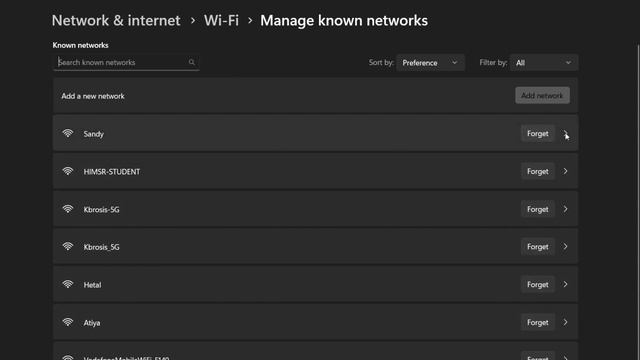The height and width of the screenshot is (360, 640).
Task: Forget the Kbrosis-5G network
Action: coord(538,209)
